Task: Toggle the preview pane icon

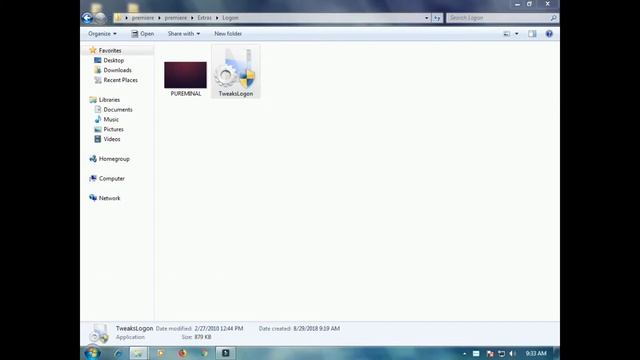Action: coord(532,34)
